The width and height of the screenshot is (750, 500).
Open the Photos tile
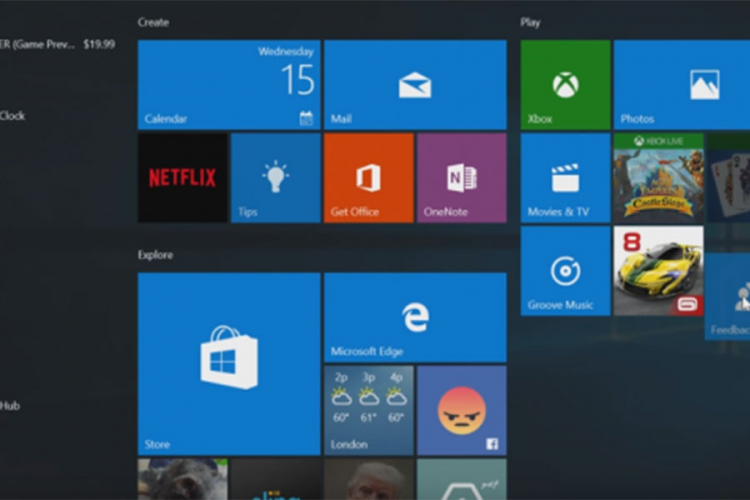(682, 85)
